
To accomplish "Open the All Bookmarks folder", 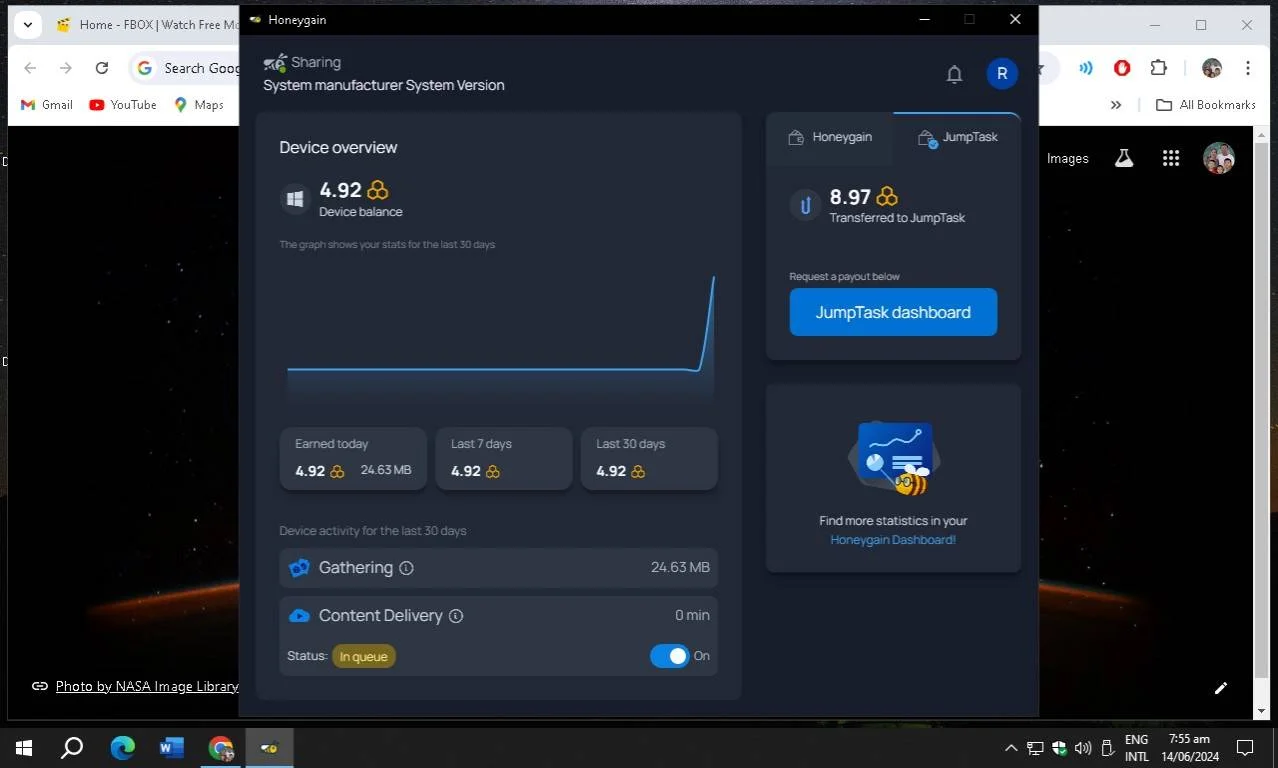I will click(1205, 105).
